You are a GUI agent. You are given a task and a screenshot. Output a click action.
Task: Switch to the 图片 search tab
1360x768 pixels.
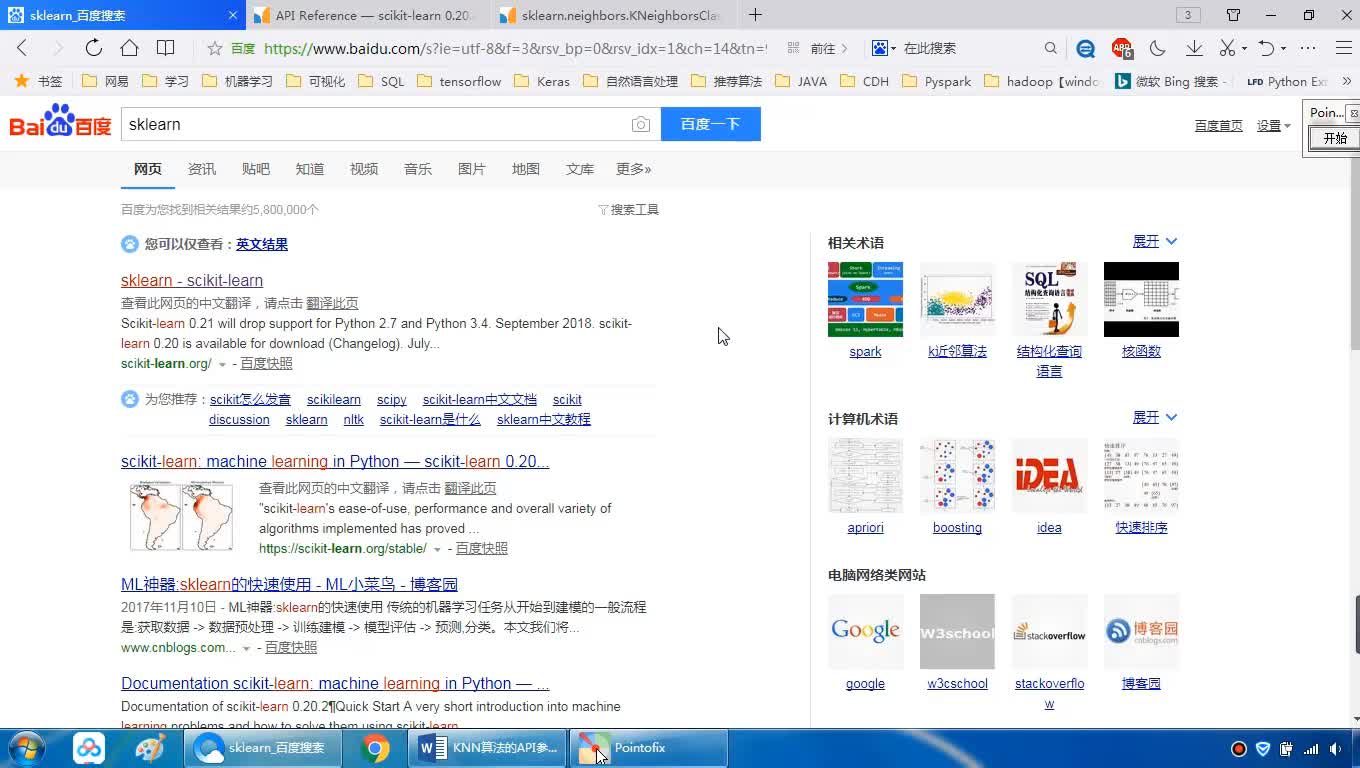tap(471, 169)
